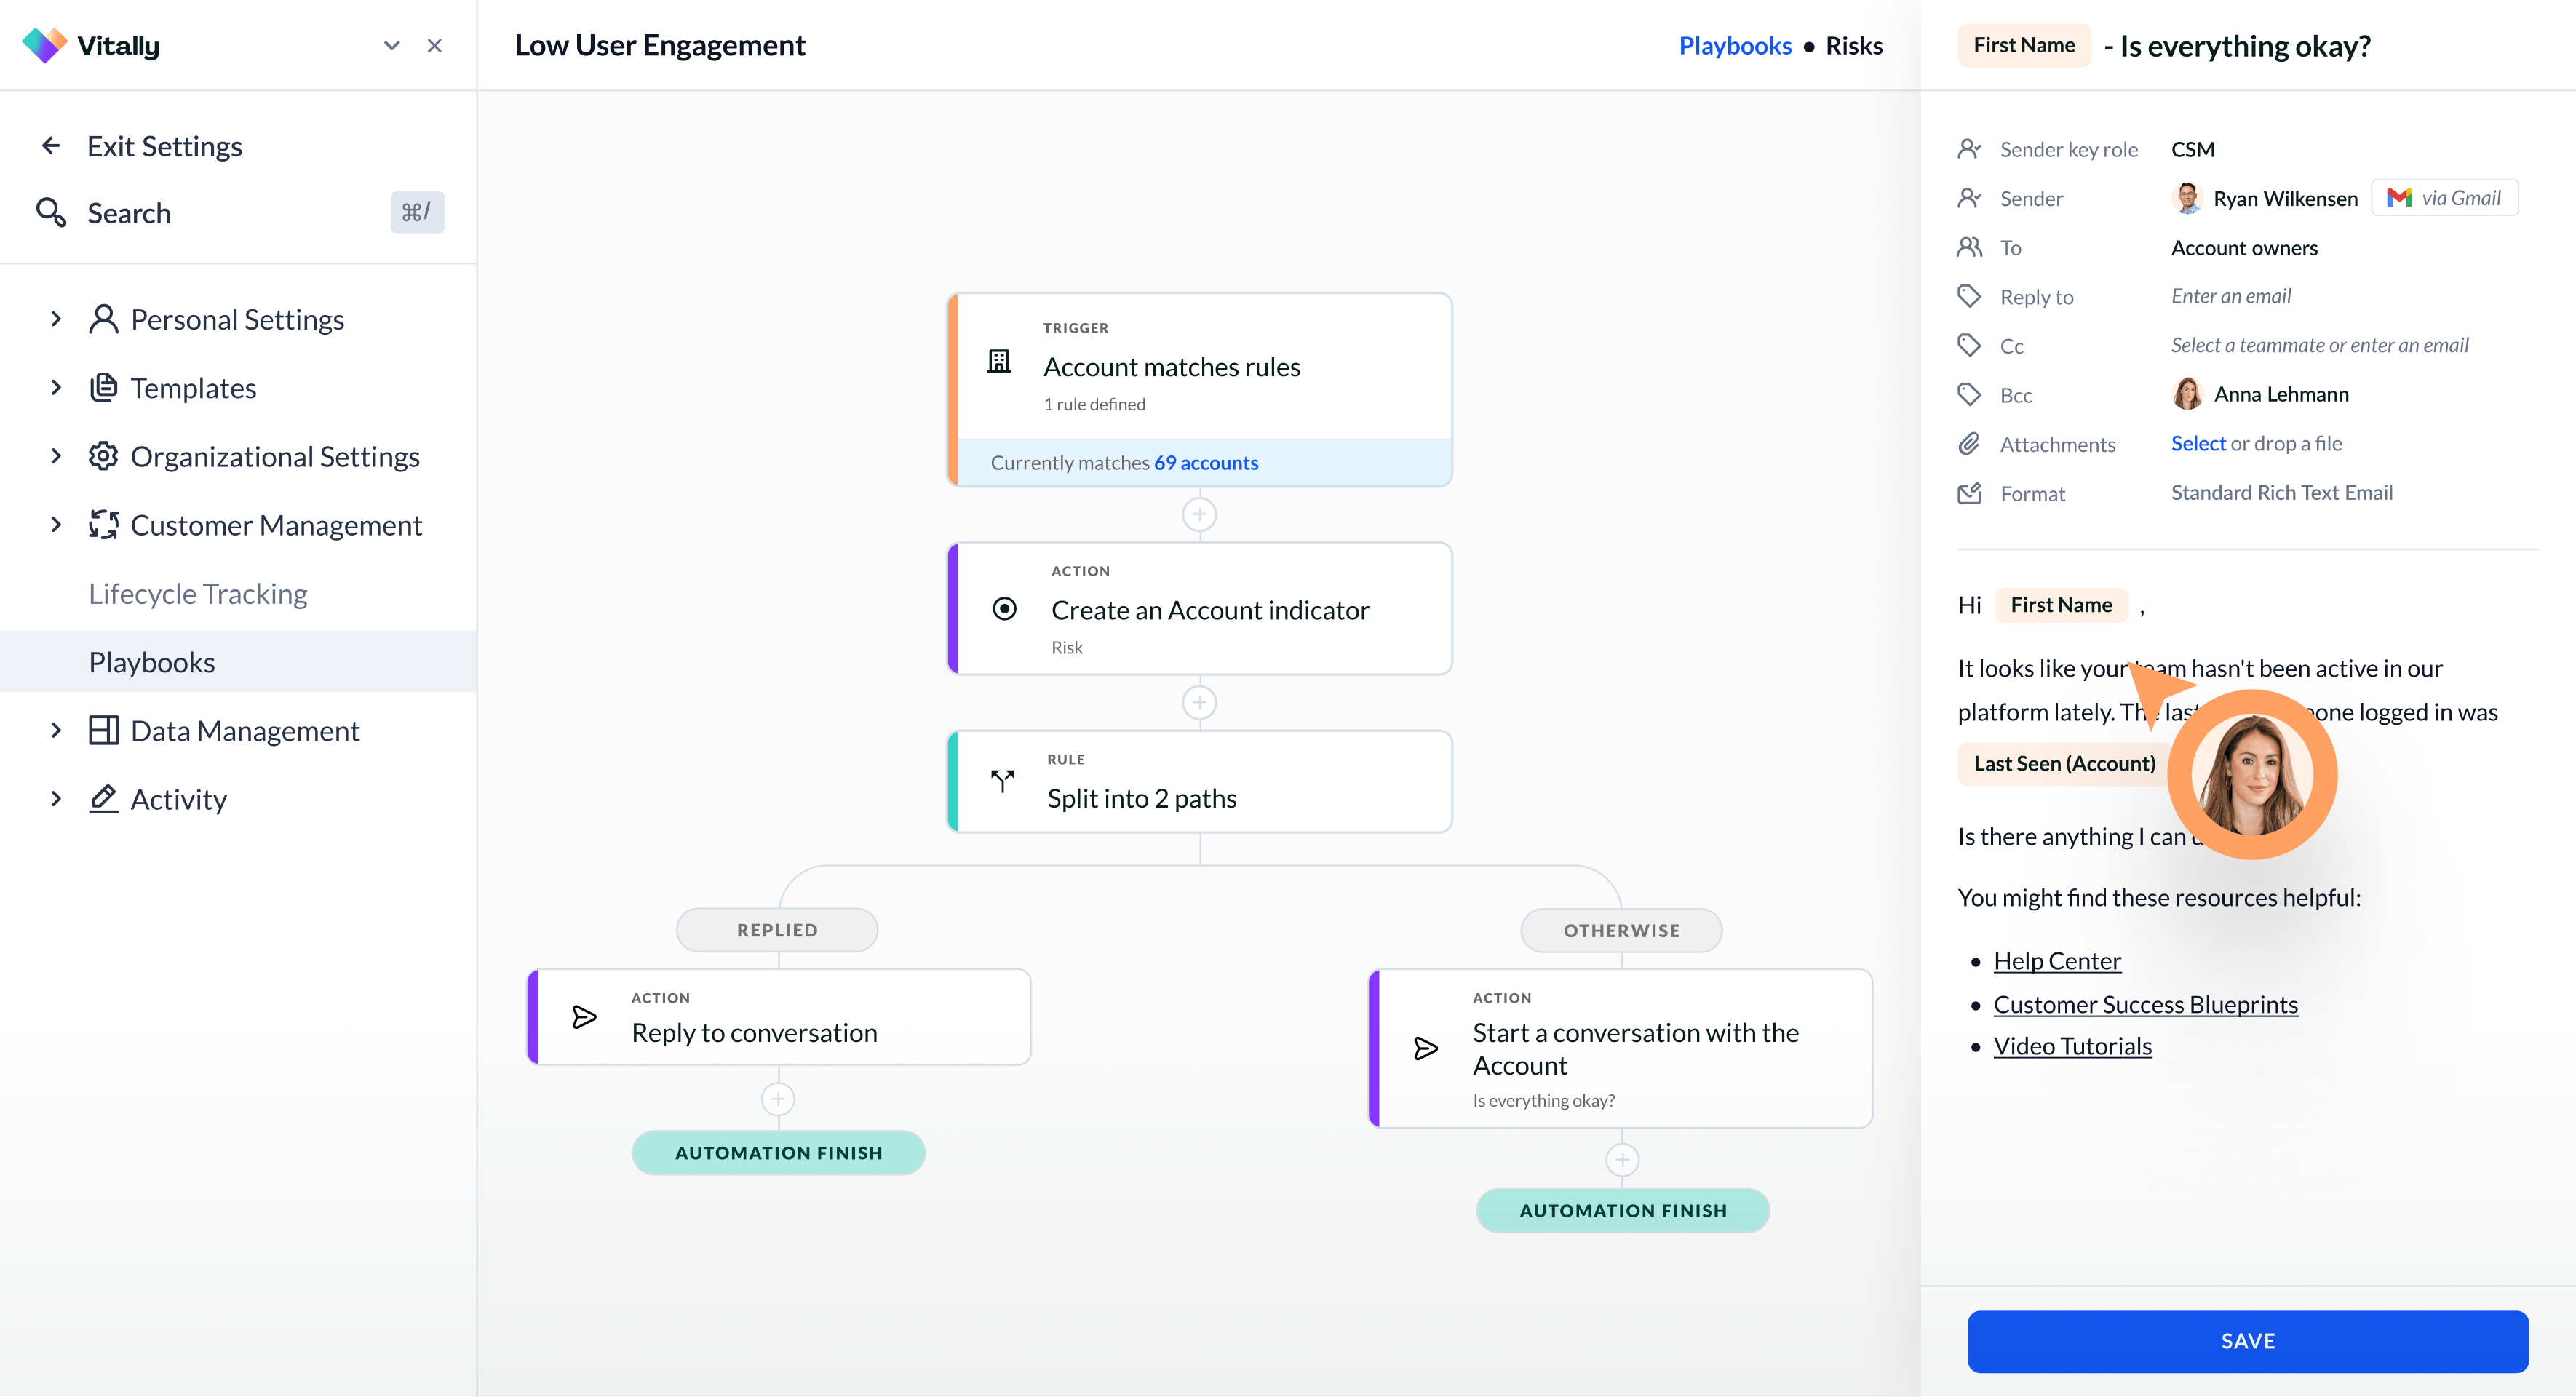Add step below Start a conversation card
Image resolution: width=2576 pixels, height=1397 pixels.
[x=1621, y=1160]
